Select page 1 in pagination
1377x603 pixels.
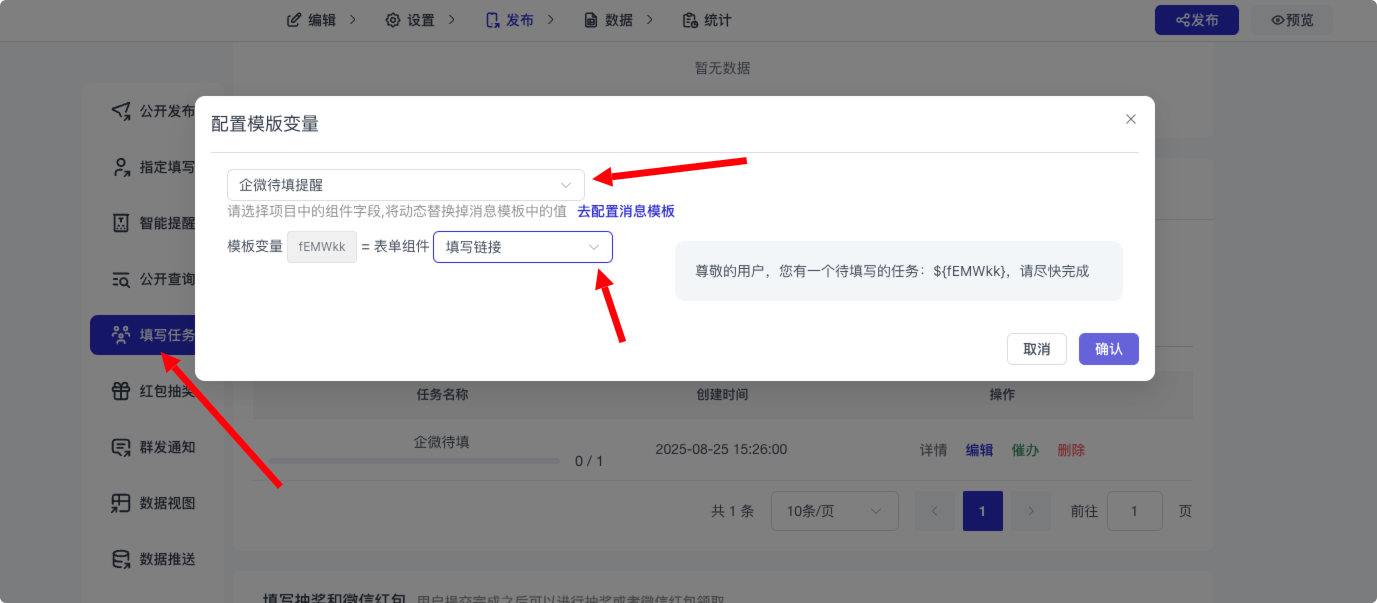click(983, 511)
